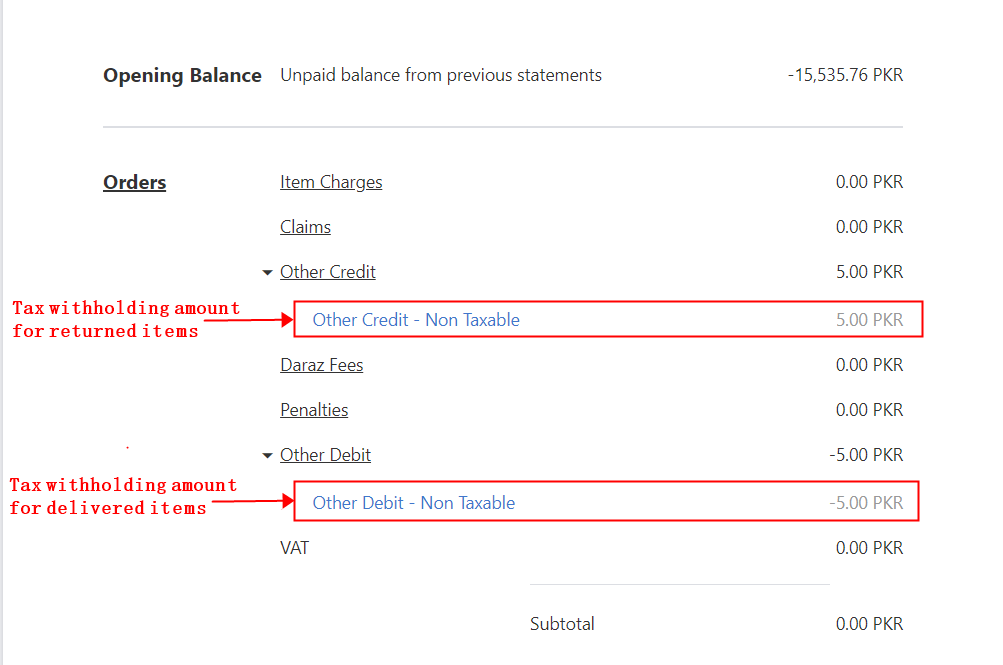The width and height of the screenshot is (1003, 665).
Task: Open the Item Charges link
Action: tap(331, 182)
